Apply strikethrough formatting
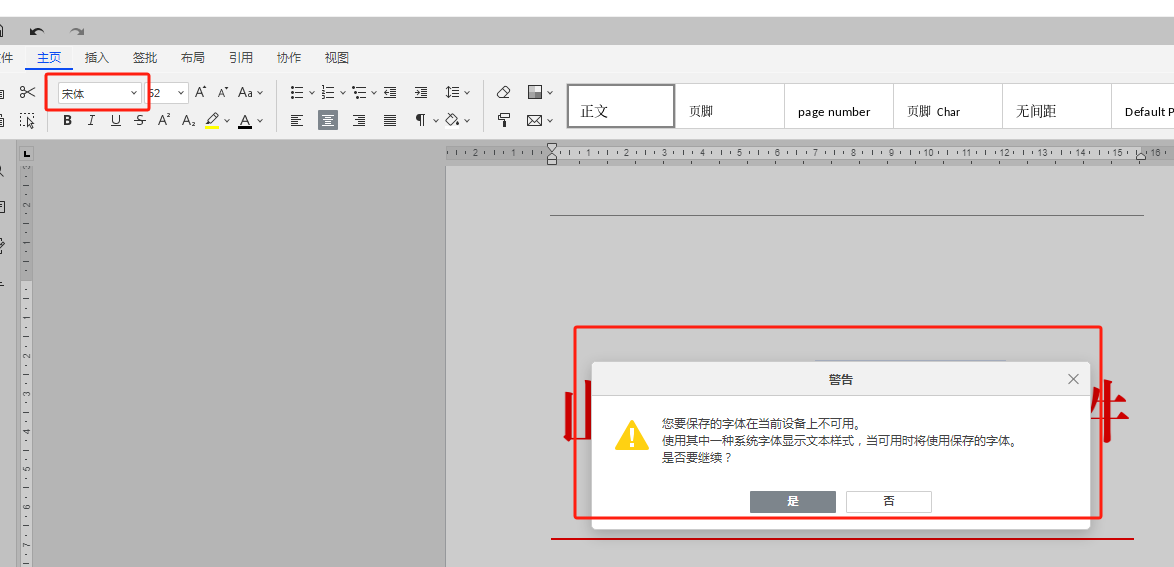This screenshot has width=1174, height=567. click(140, 120)
